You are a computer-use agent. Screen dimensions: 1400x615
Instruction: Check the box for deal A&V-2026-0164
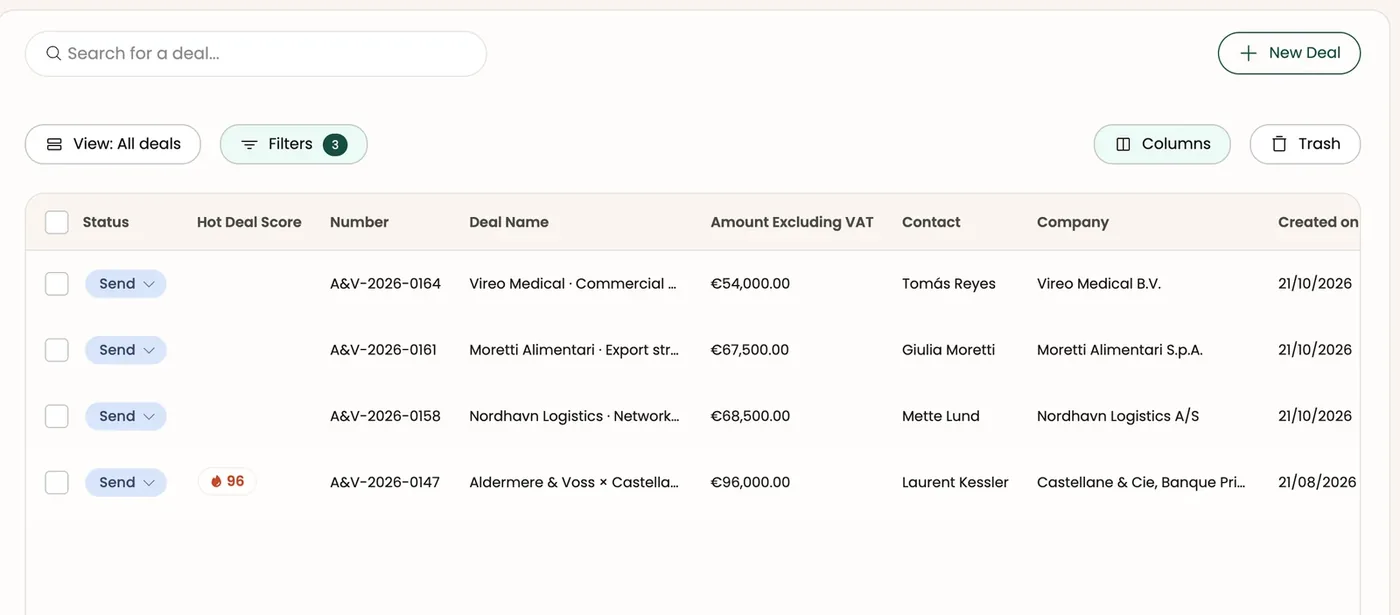[57, 284]
